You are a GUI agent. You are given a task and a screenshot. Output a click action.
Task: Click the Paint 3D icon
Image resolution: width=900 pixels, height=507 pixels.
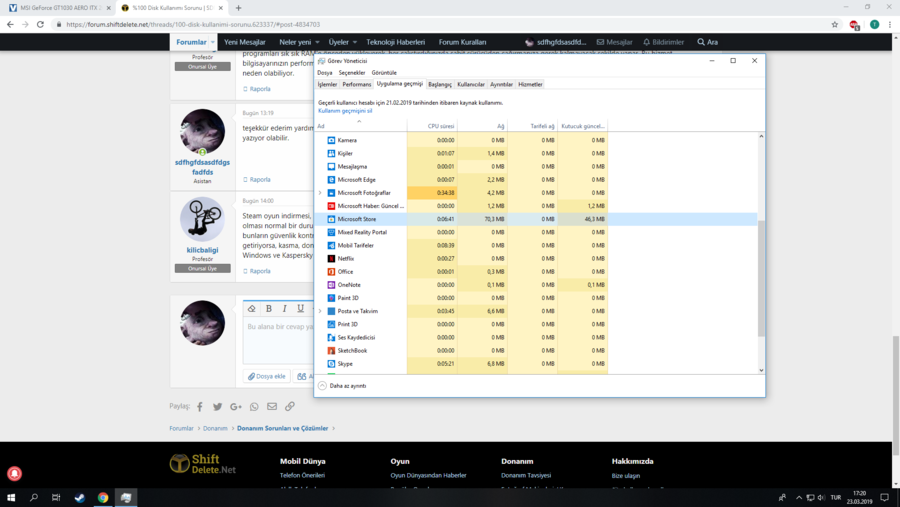(331, 298)
